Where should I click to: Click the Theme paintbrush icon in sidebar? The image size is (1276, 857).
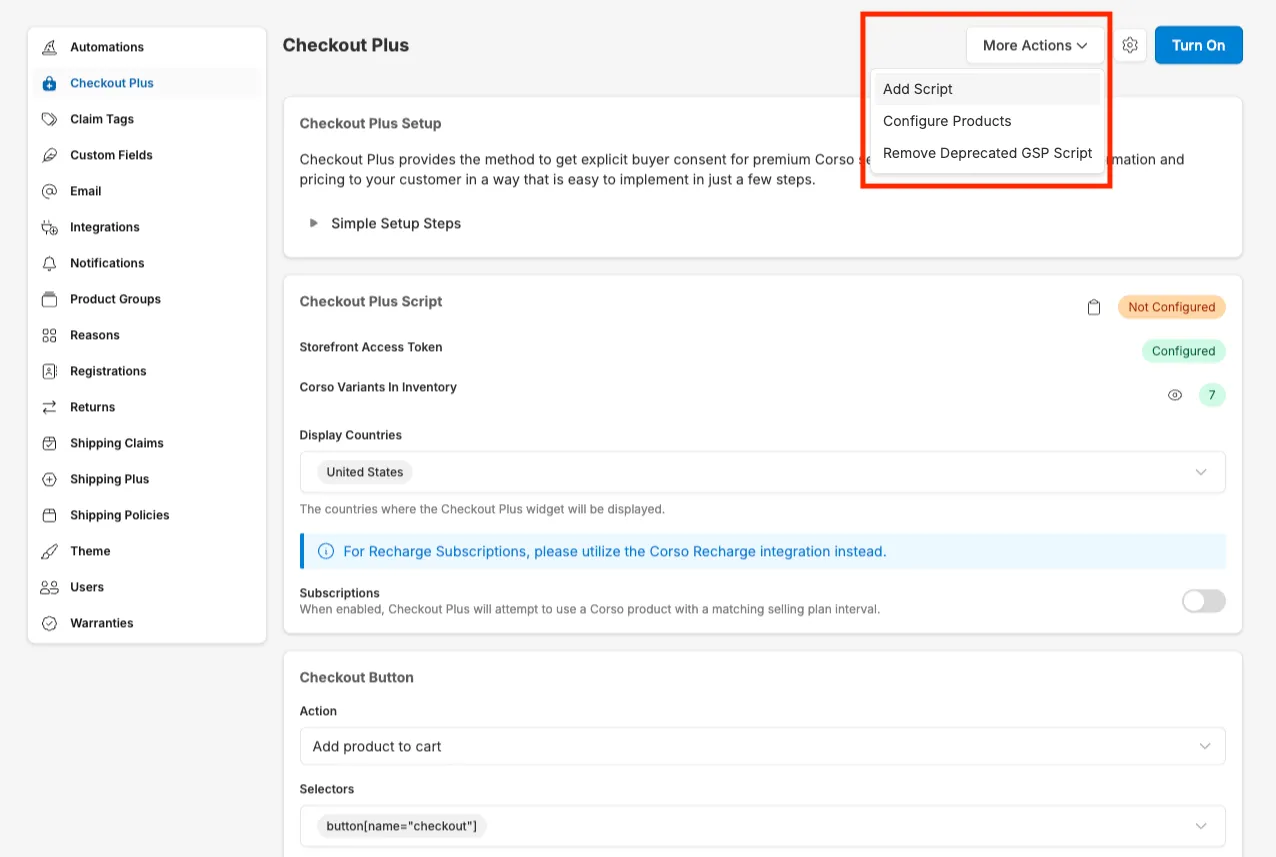pyautogui.click(x=49, y=551)
